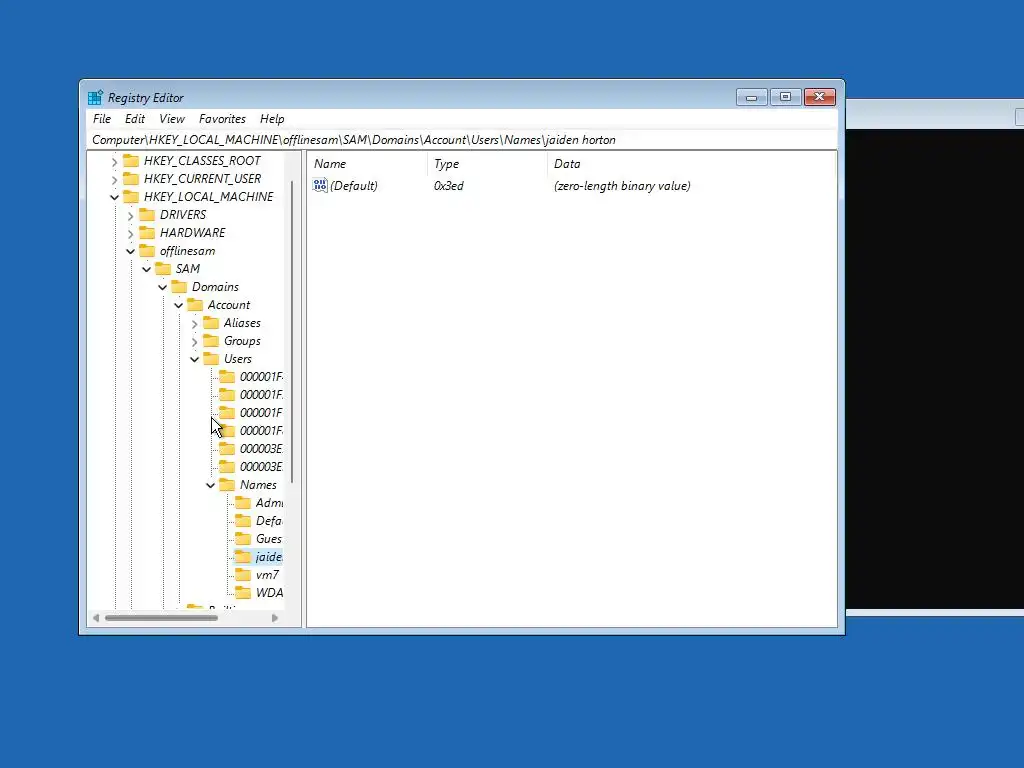
Task: Collapse the Domains key
Action: pos(162,287)
